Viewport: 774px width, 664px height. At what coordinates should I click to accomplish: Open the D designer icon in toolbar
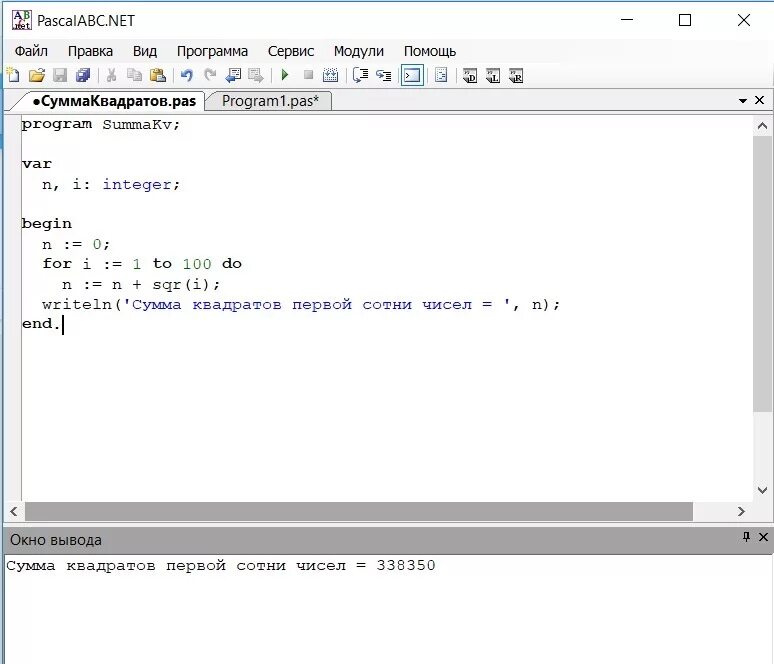(470, 76)
